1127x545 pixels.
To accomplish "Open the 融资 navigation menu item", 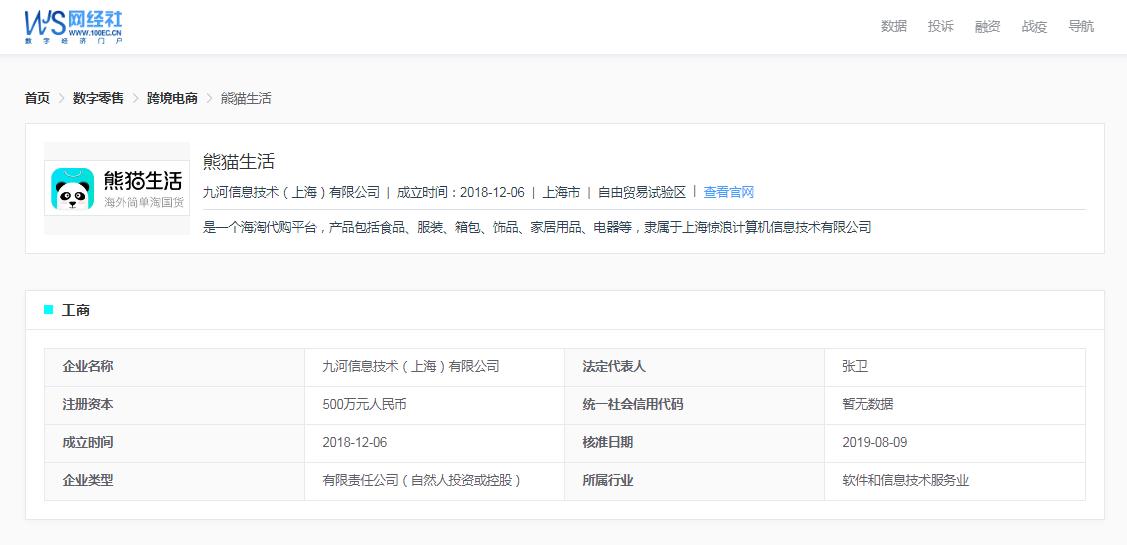I will click(987, 27).
